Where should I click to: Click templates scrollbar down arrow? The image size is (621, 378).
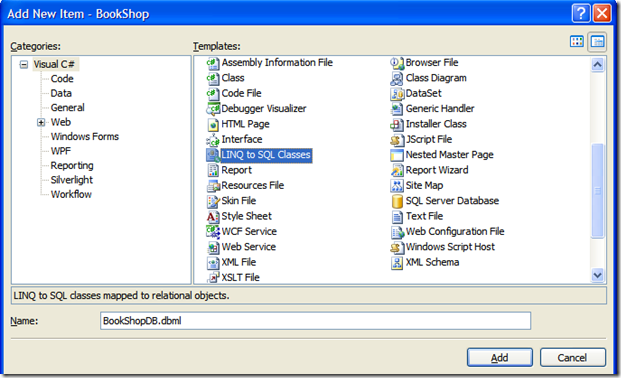click(x=597, y=275)
